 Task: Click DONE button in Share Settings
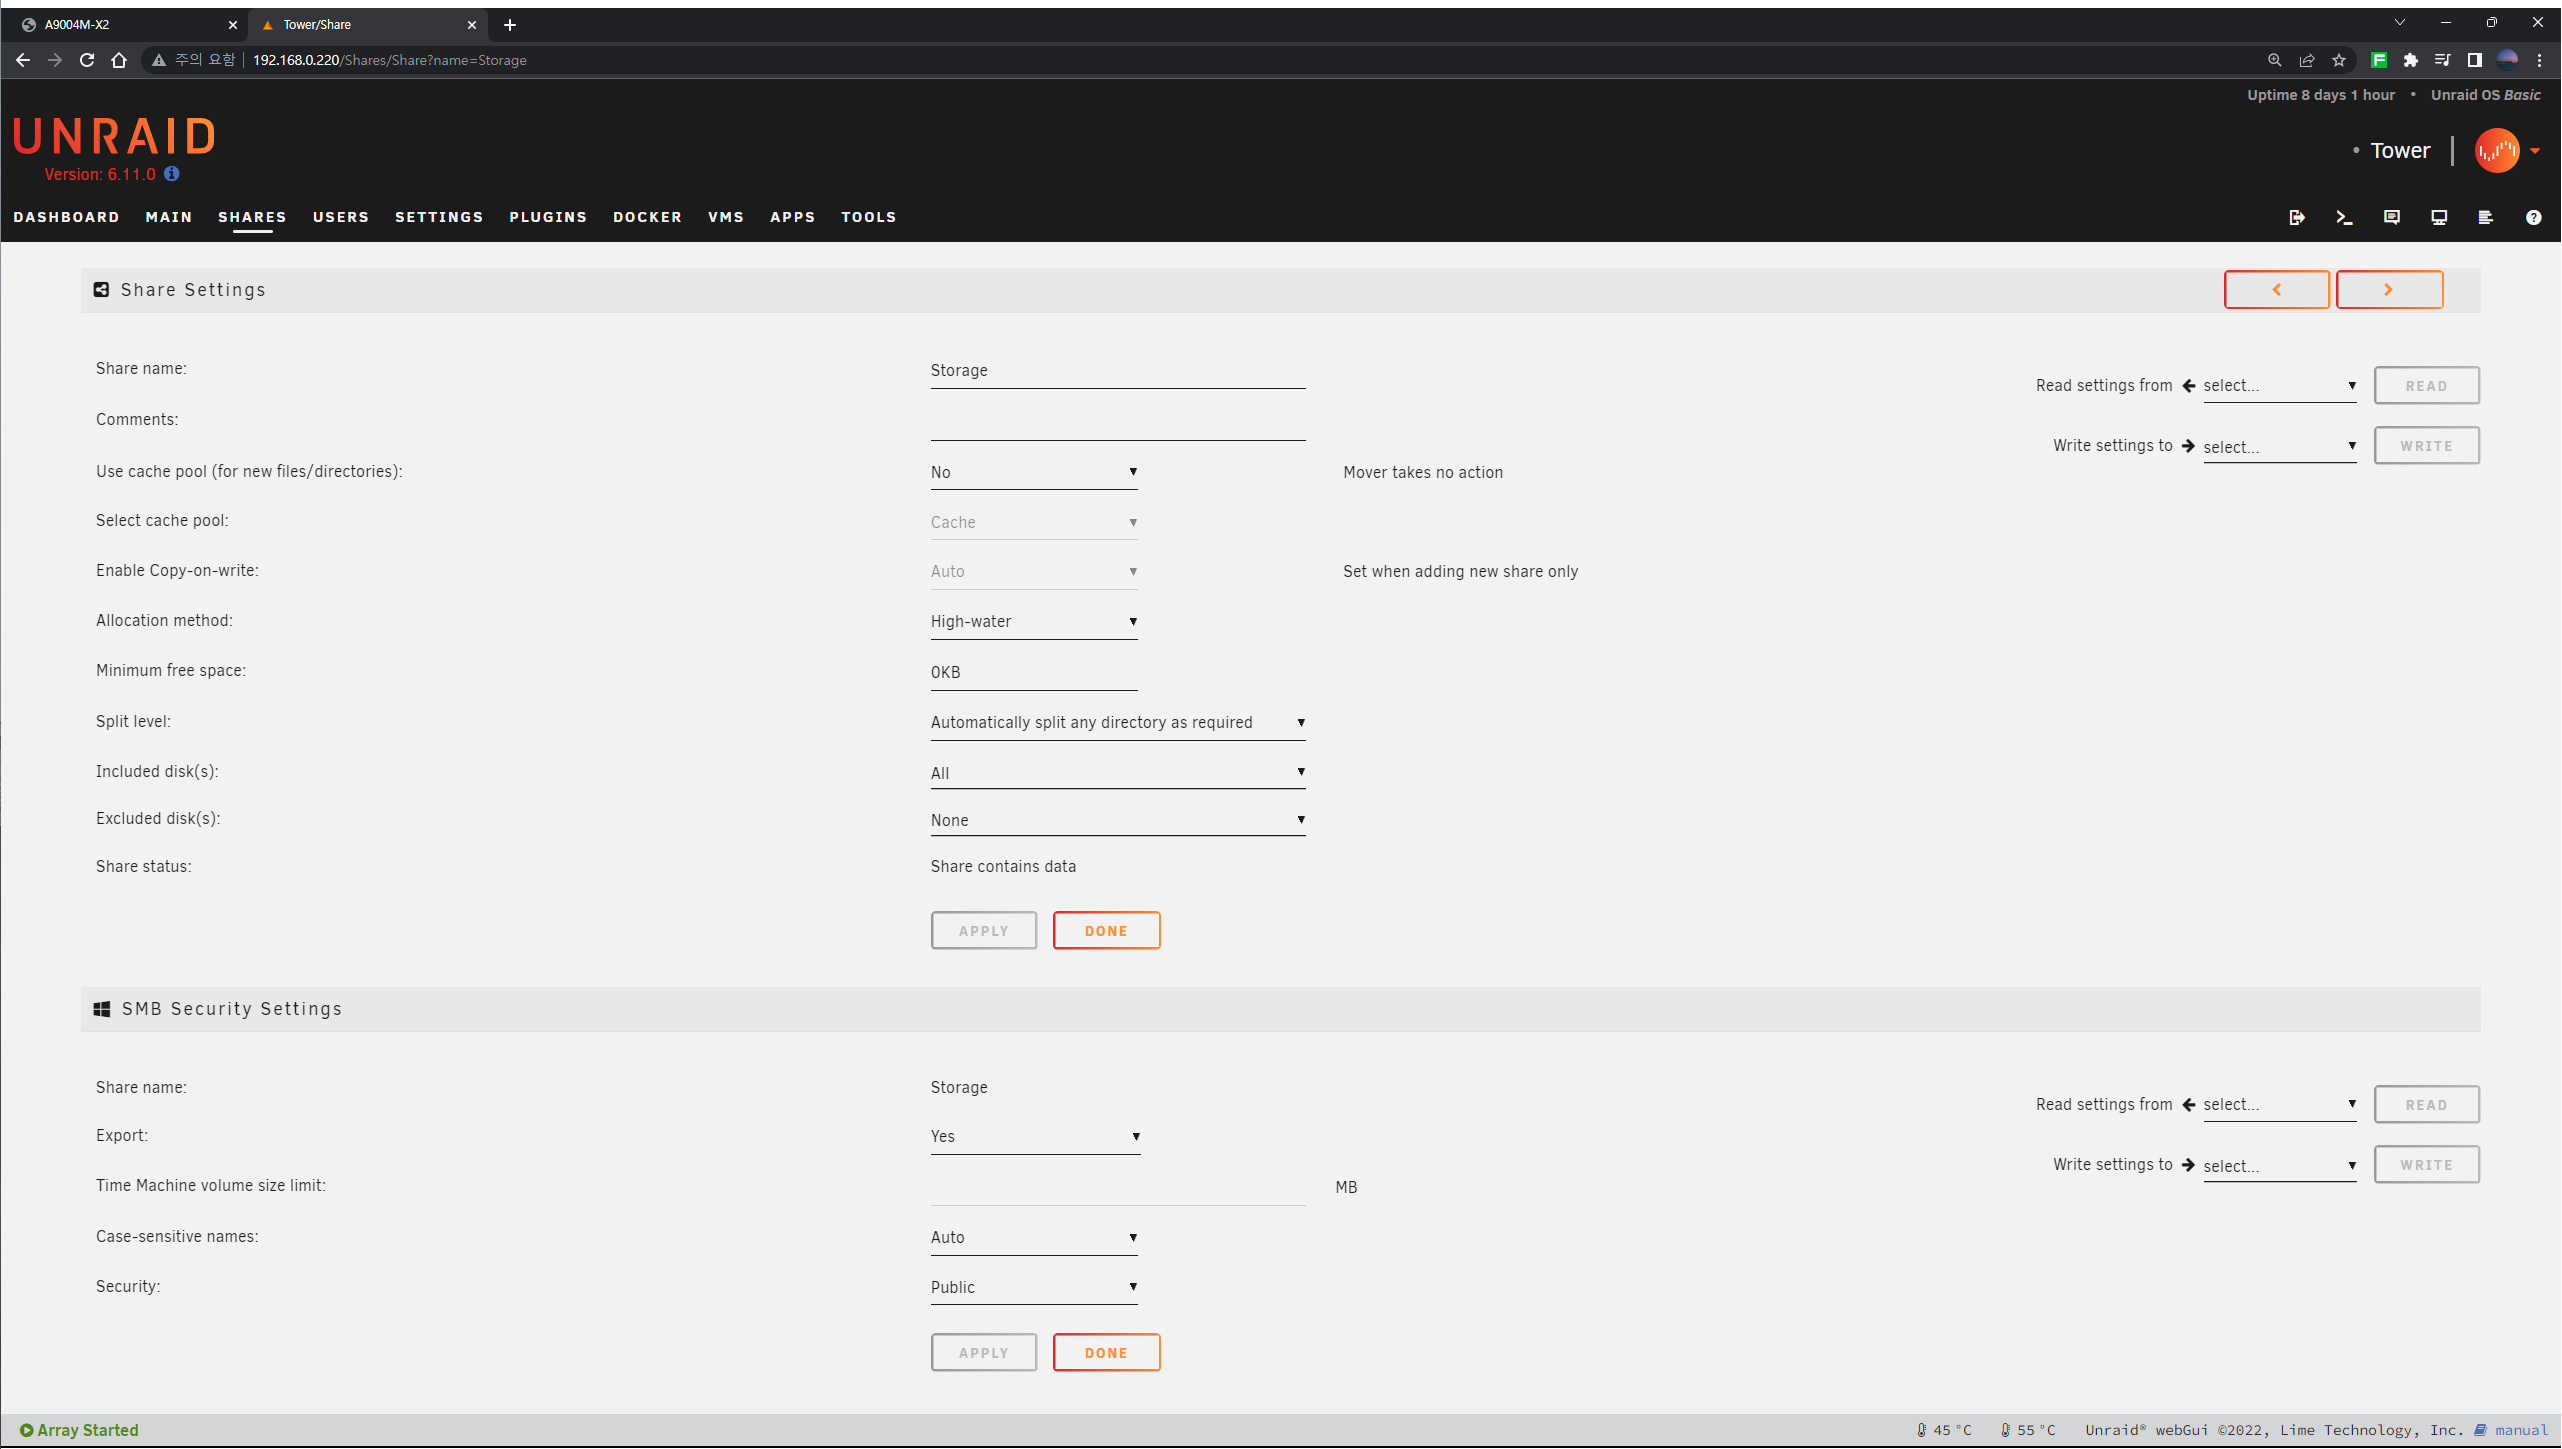[1106, 931]
